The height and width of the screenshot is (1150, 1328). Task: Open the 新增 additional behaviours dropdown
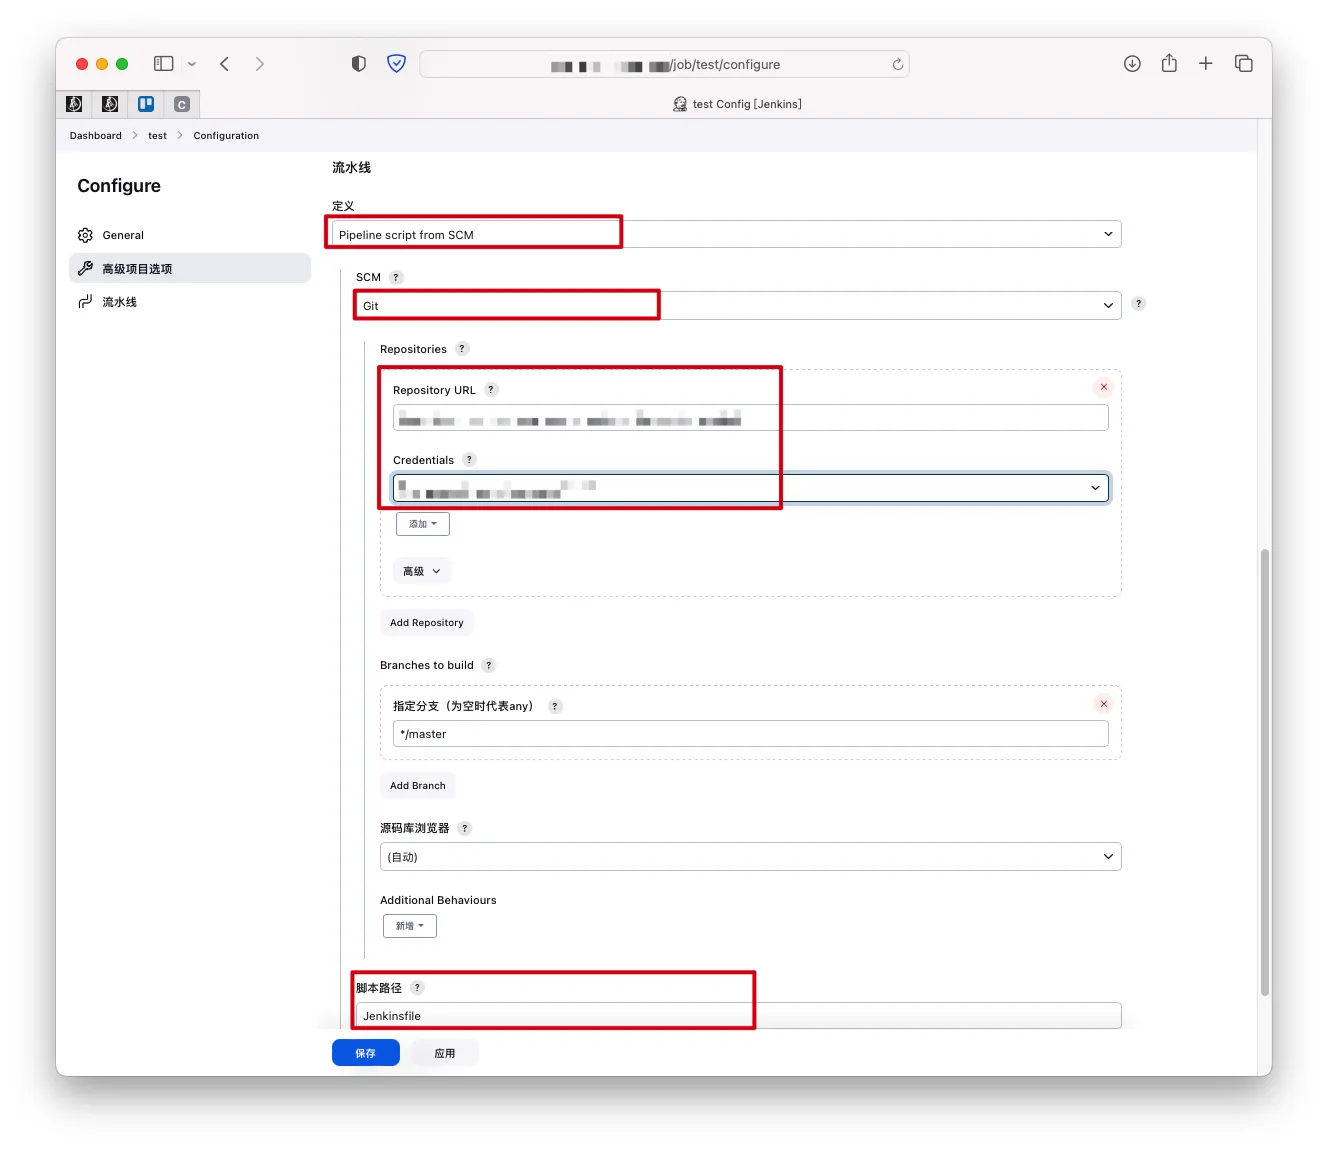410,926
